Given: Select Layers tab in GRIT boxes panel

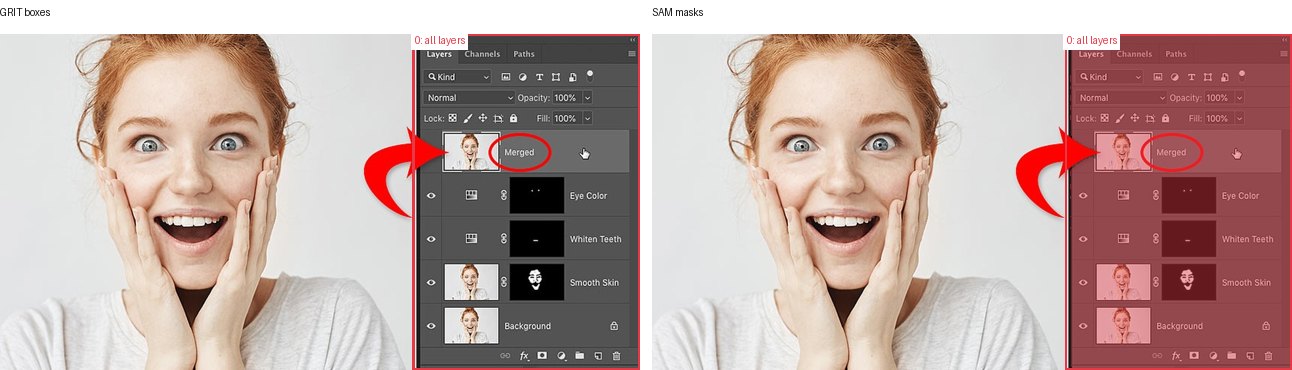Looking at the screenshot, I should pyautogui.click(x=439, y=54).
